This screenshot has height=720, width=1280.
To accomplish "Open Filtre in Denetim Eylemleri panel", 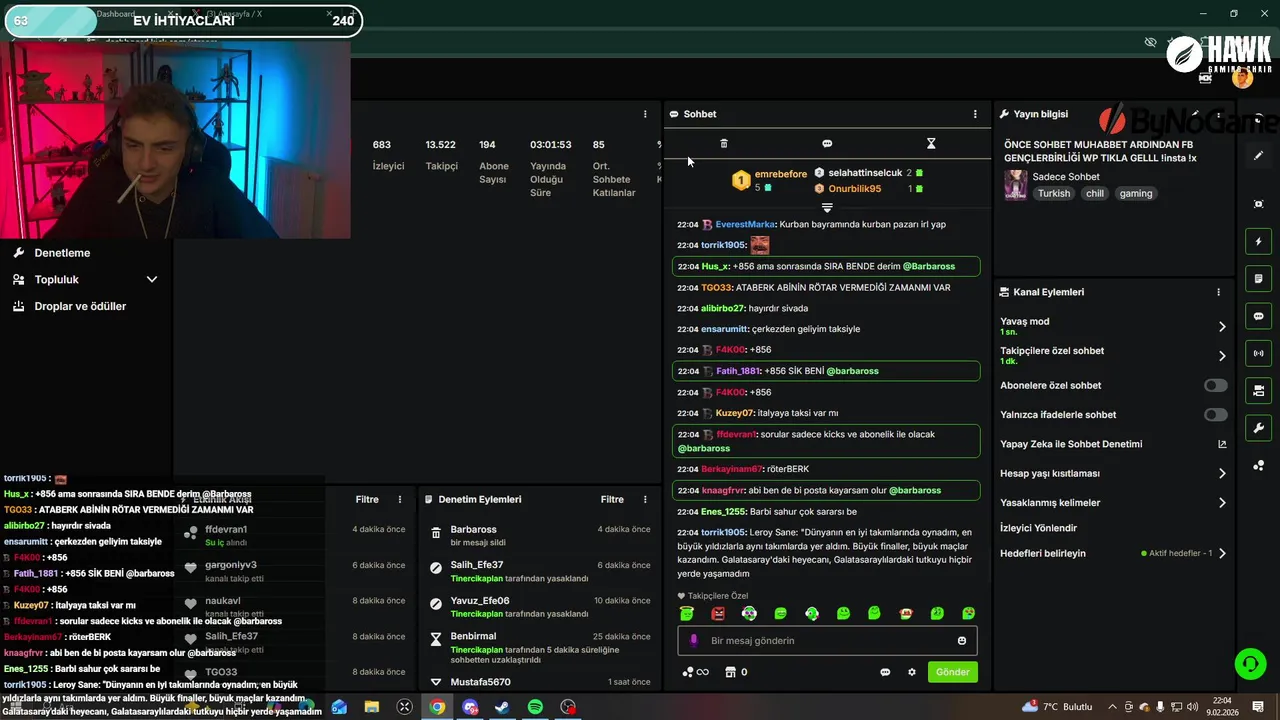I will pyautogui.click(x=612, y=499).
